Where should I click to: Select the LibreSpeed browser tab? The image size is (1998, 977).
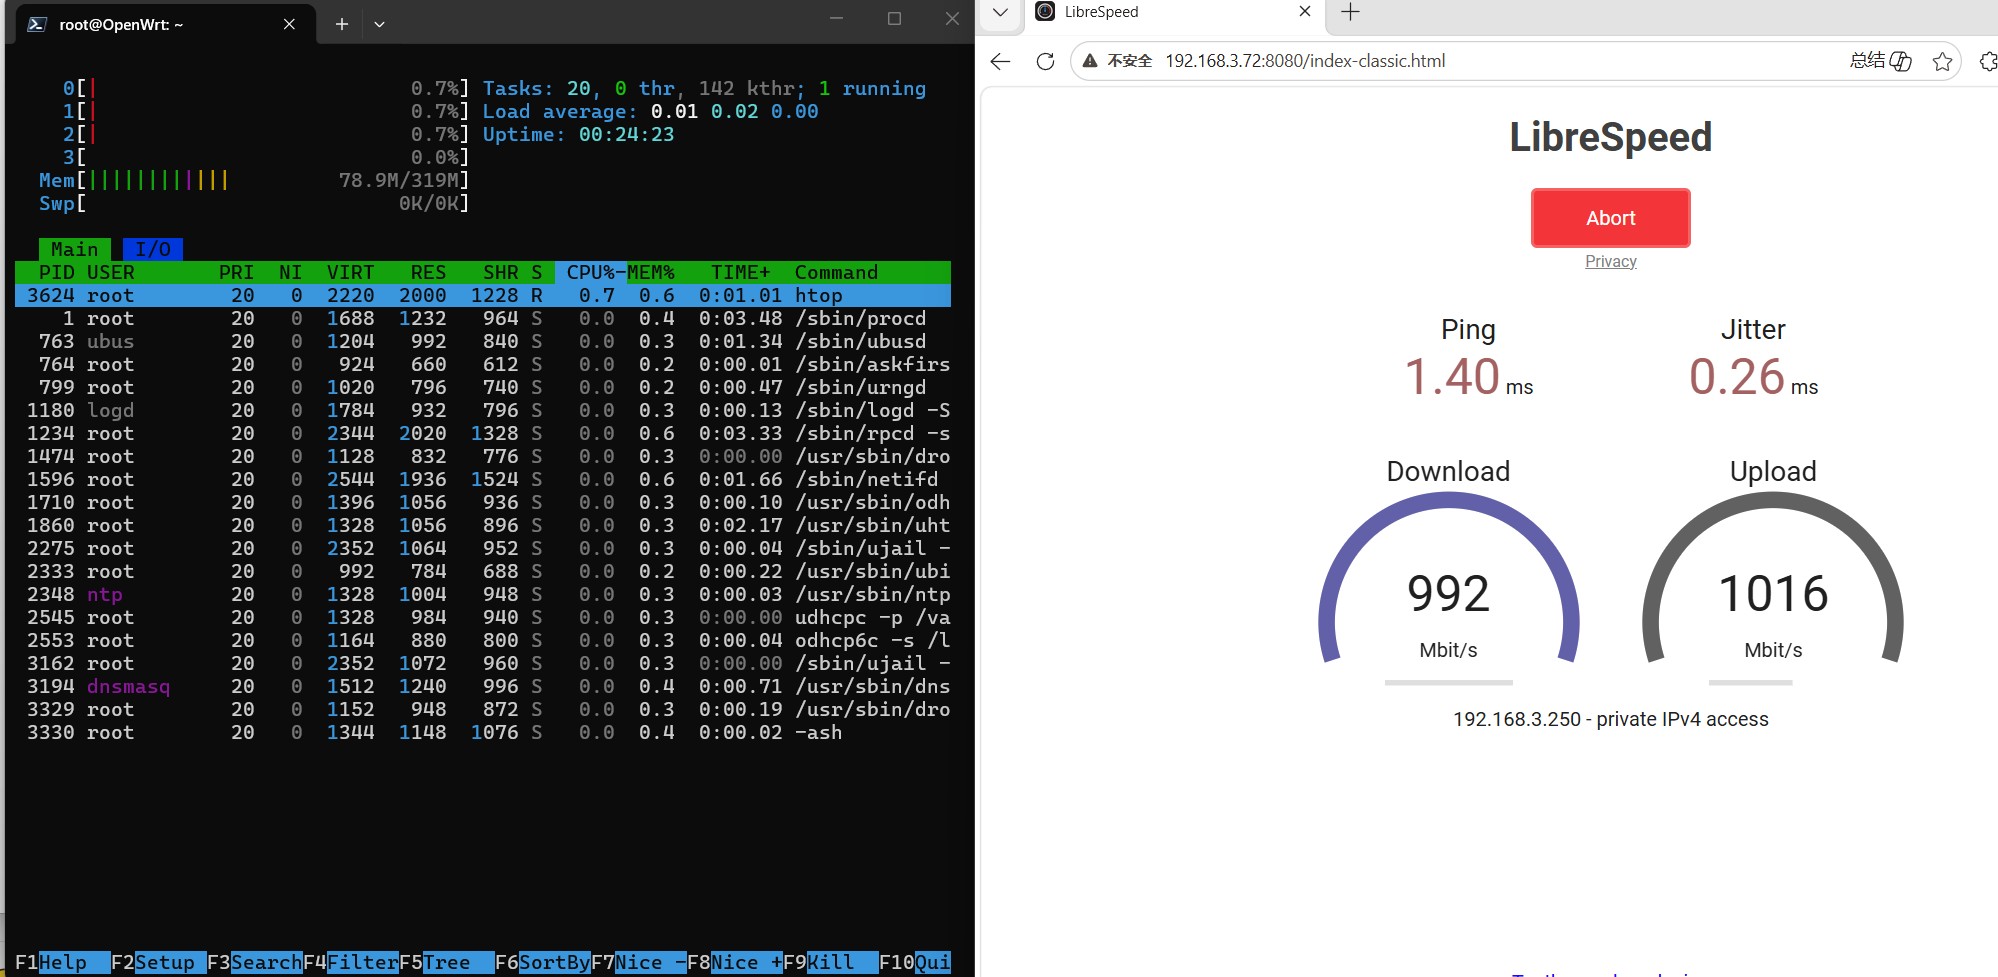pos(1175,12)
